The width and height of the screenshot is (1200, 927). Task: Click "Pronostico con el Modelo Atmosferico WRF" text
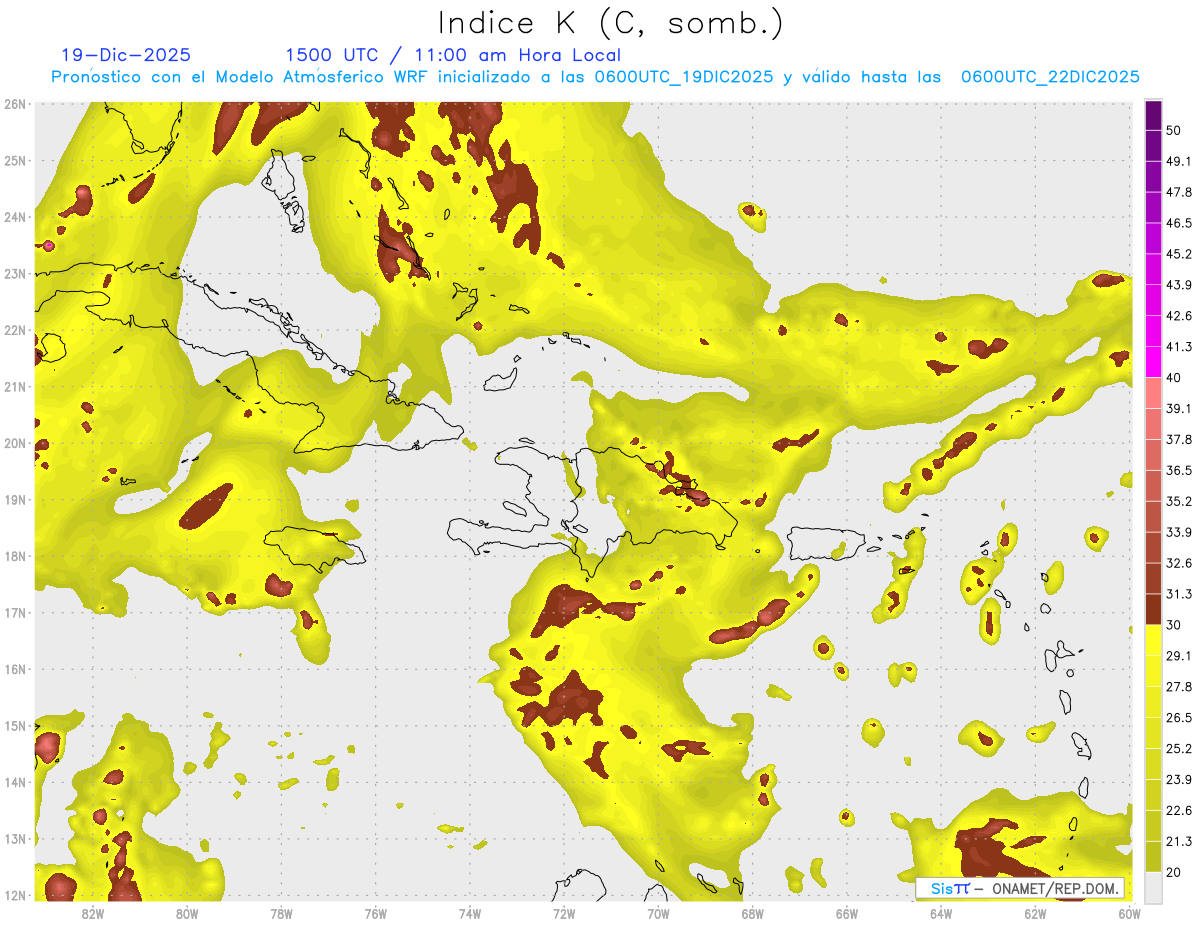(x=242, y=77)
